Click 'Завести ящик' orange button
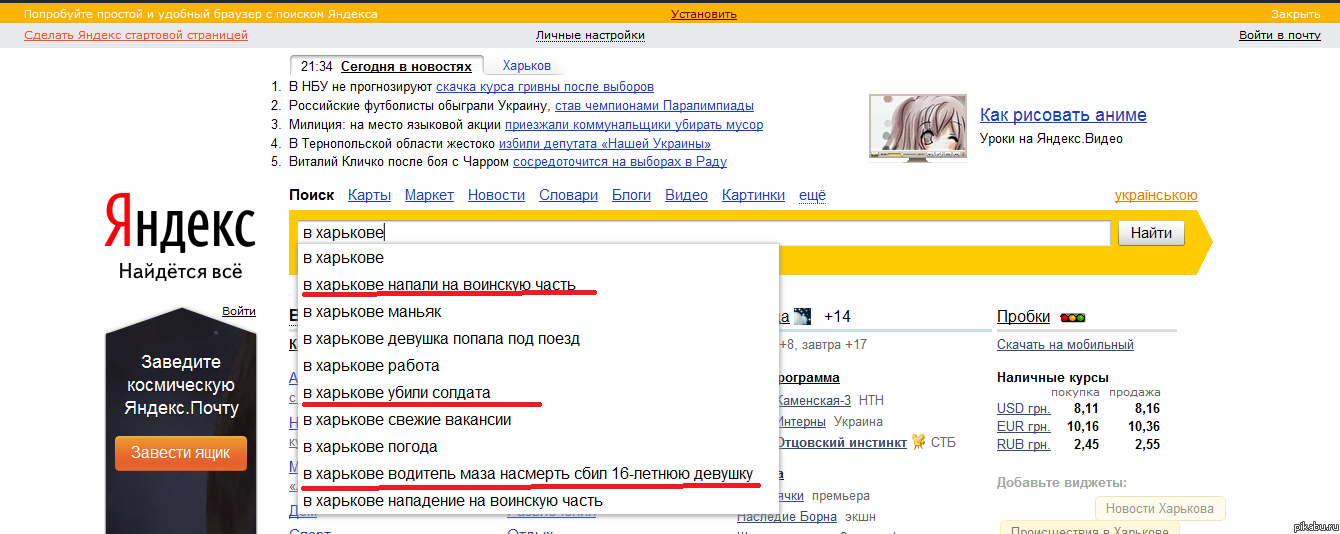1340x534 pixels. pyautogui.click(x=180, y=453)
